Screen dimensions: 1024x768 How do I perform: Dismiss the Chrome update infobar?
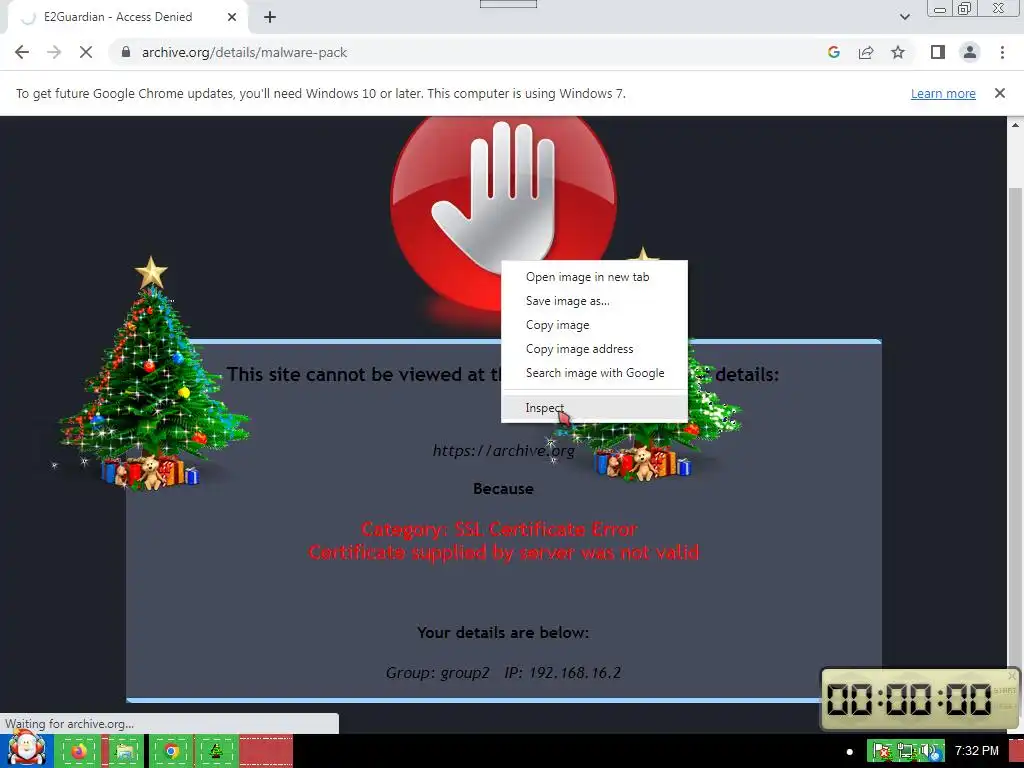(999, 93)
